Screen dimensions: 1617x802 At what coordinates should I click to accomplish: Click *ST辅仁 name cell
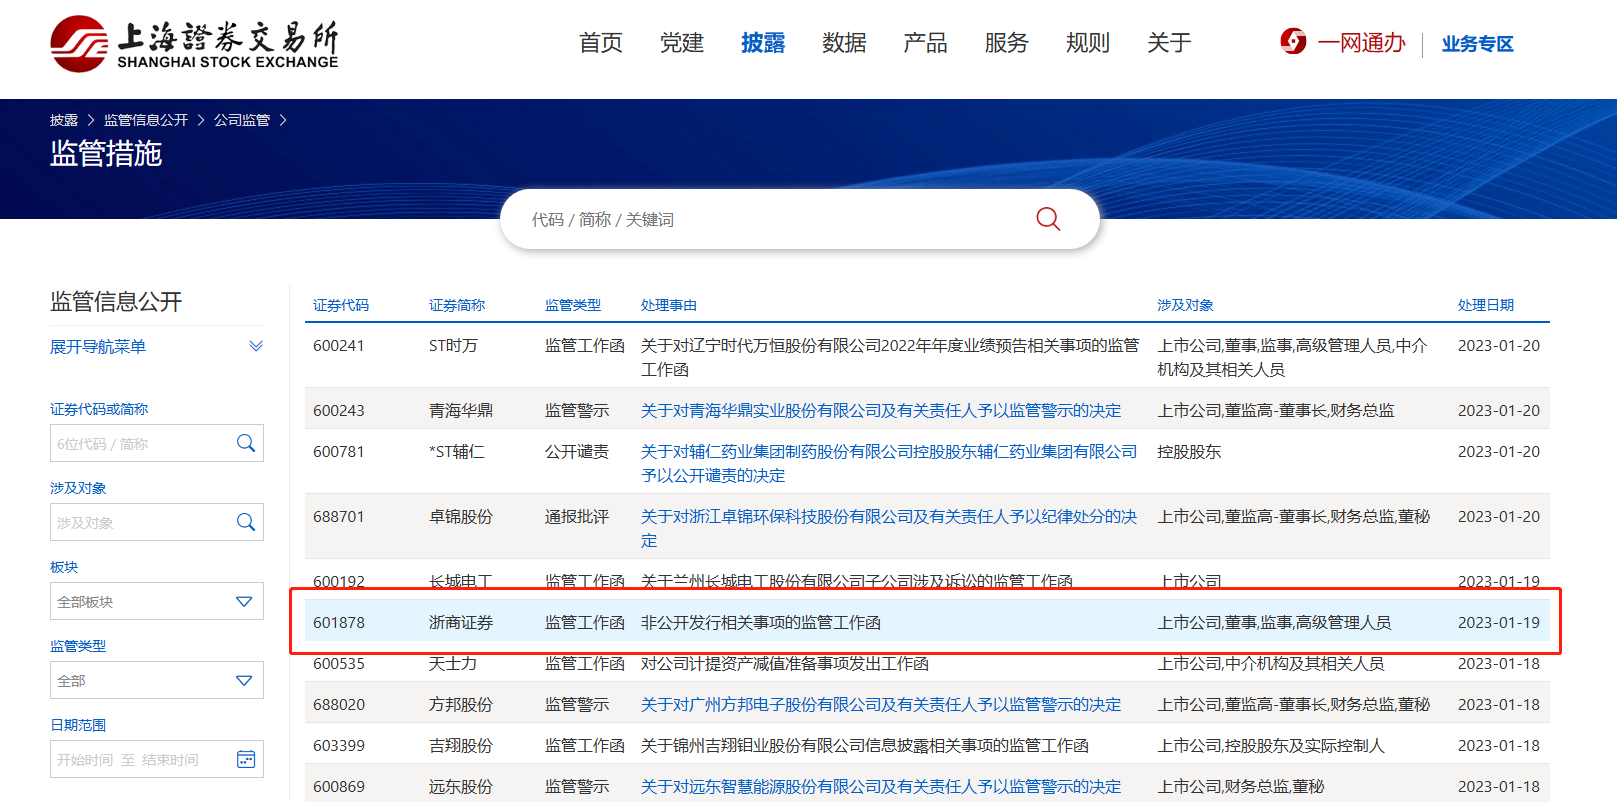457,451
